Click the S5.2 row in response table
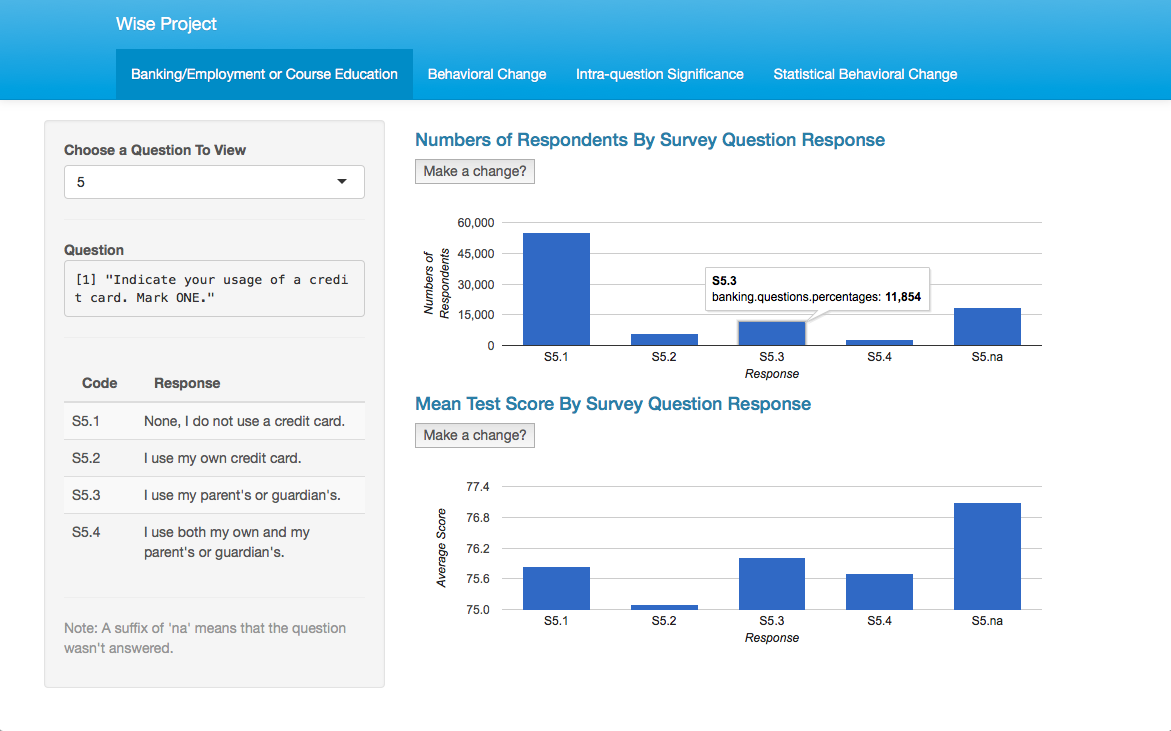This screenshot has height=731, width=1171. (214, 458)
